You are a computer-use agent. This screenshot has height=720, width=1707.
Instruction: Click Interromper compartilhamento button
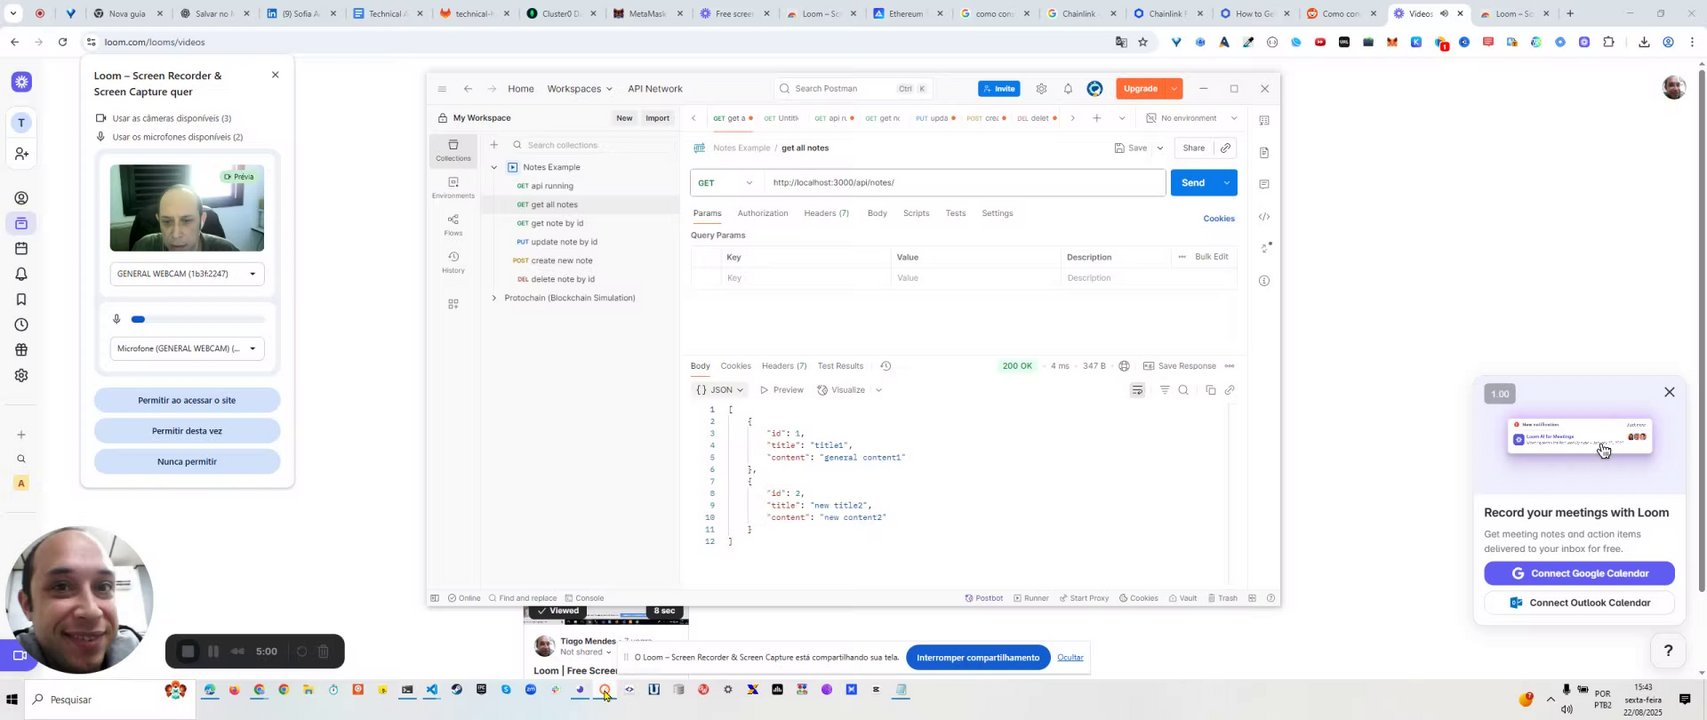[x=978, y=657]
